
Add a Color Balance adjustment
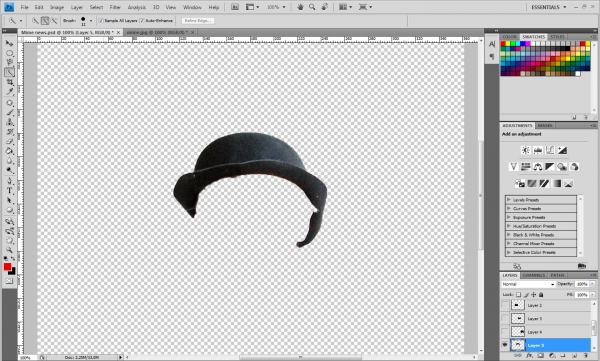538,167
